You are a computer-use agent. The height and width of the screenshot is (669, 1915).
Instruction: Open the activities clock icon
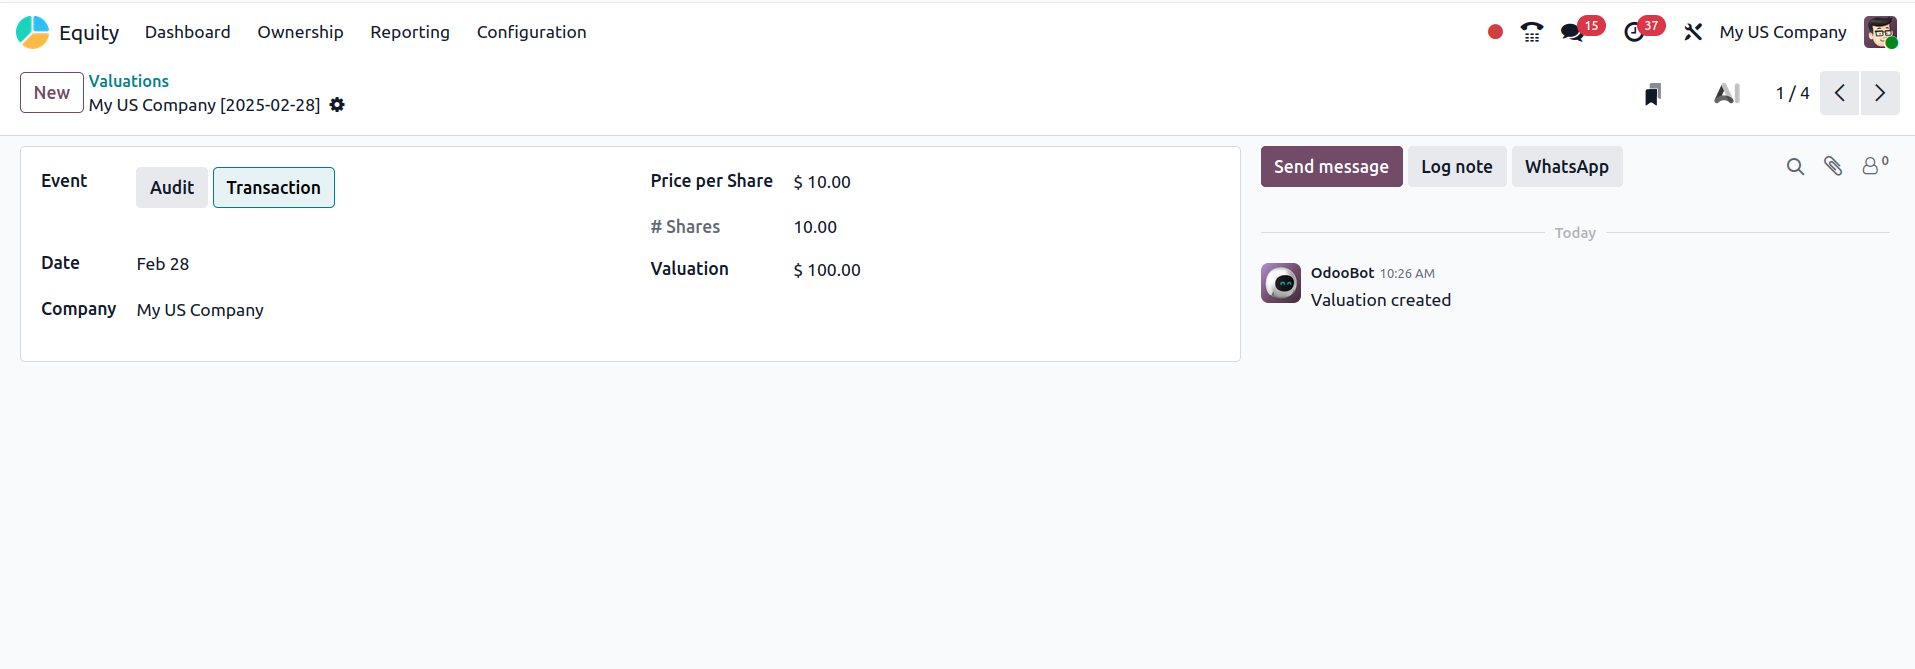1634,32
